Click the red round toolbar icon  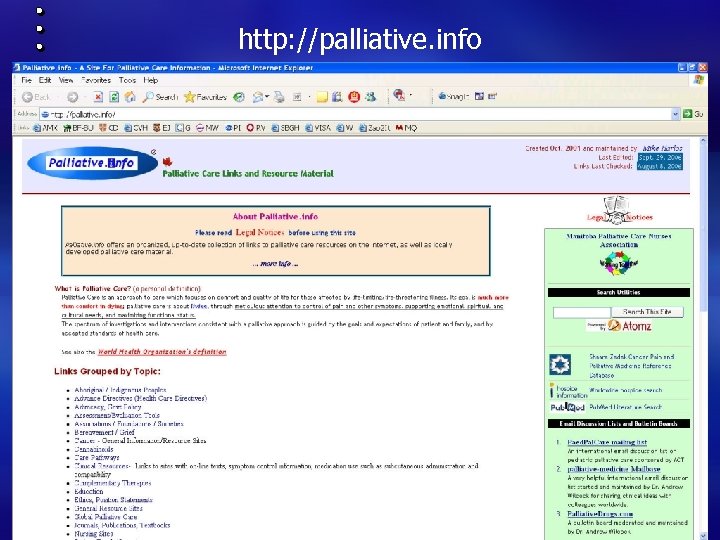pyautogui.click(x=354, y=97)
